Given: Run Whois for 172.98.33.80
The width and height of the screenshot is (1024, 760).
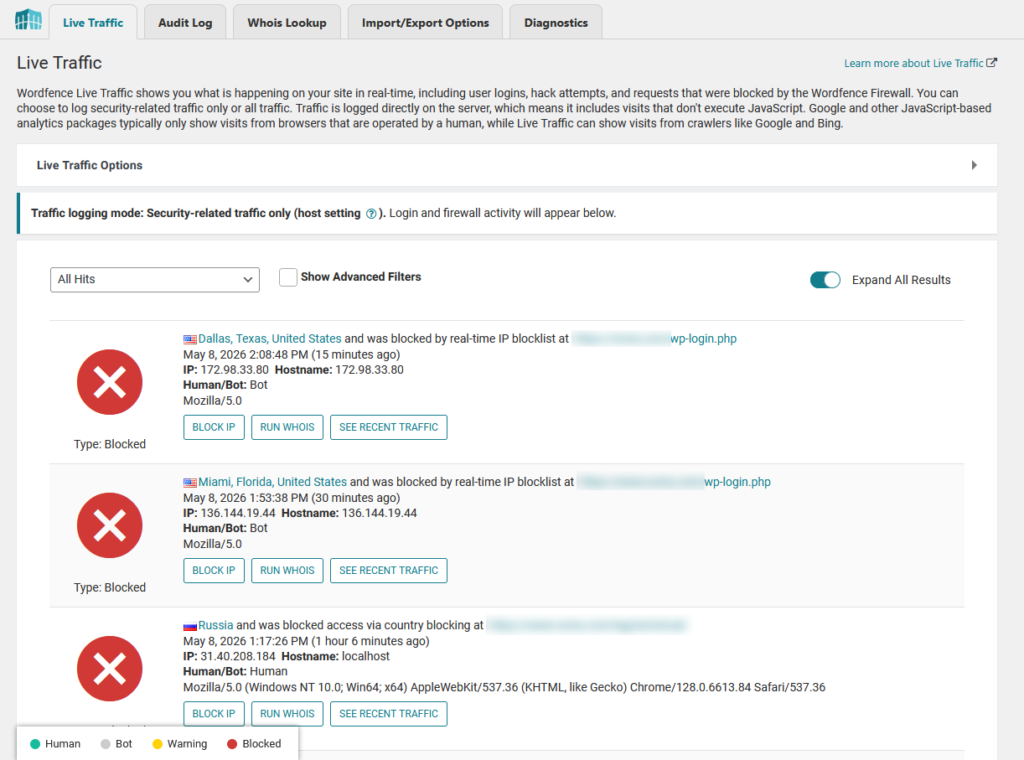Looking at the screenshot, I should pyautogui.click(x=287, y=427).
